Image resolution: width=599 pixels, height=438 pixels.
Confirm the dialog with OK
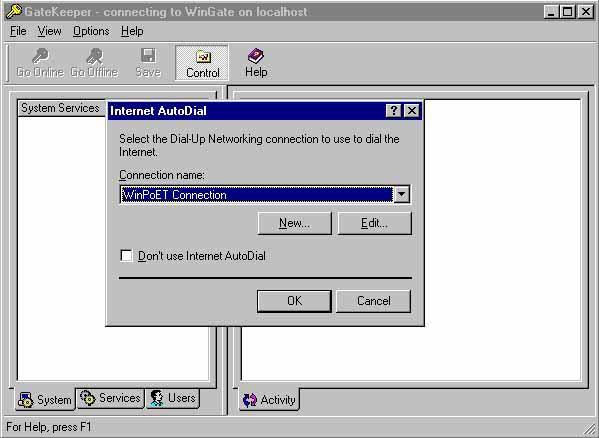(294, 301)
